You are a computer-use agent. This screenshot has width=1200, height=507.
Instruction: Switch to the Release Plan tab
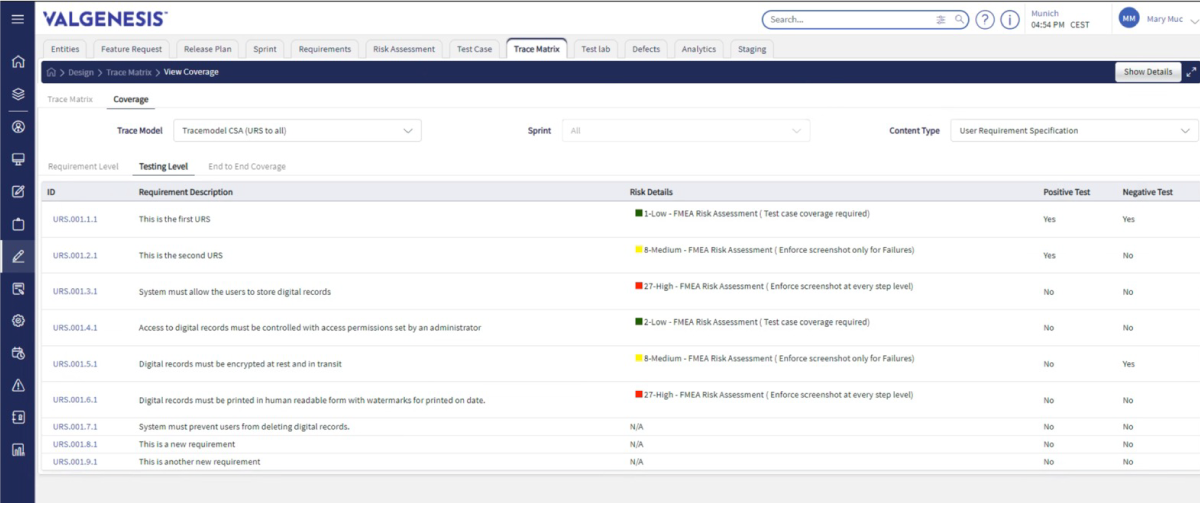point(208,48)
